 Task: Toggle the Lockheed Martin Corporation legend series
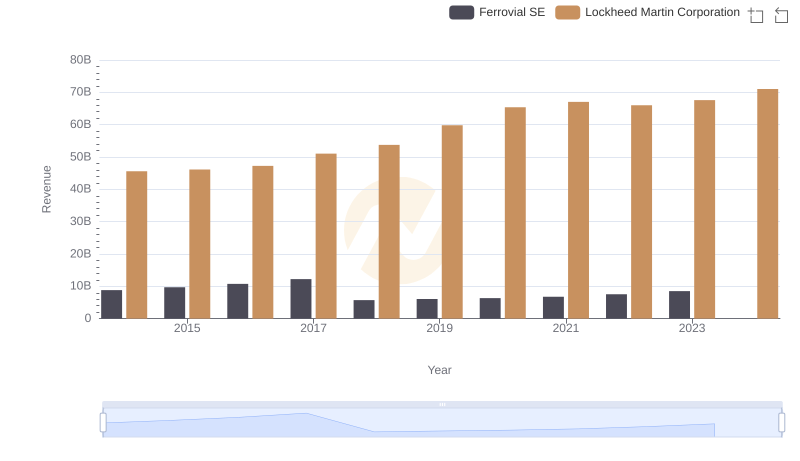pyautogui.click(x=647, y=12)
